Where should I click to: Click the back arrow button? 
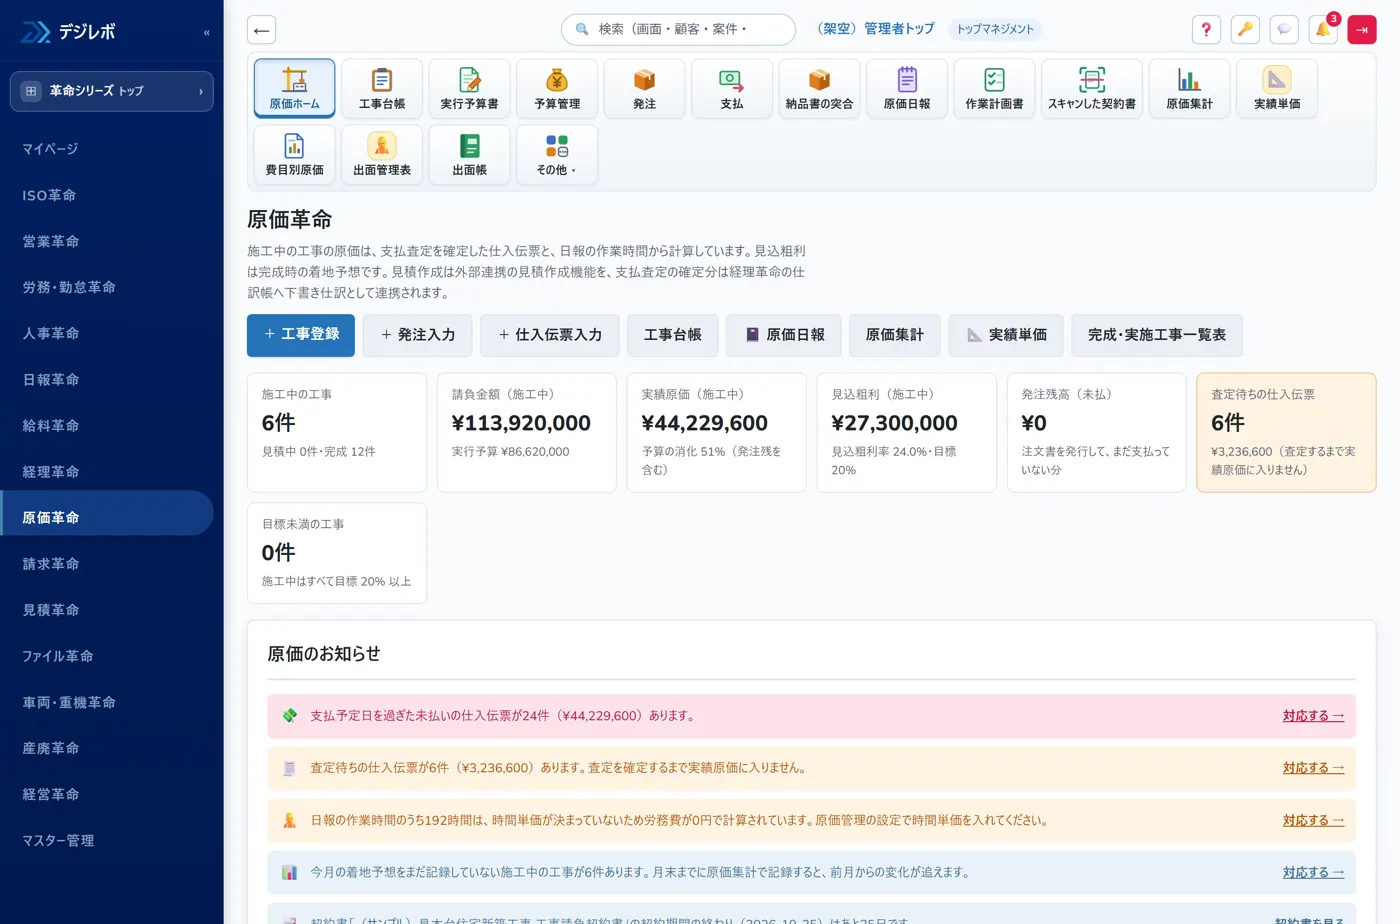coord(261,30)
